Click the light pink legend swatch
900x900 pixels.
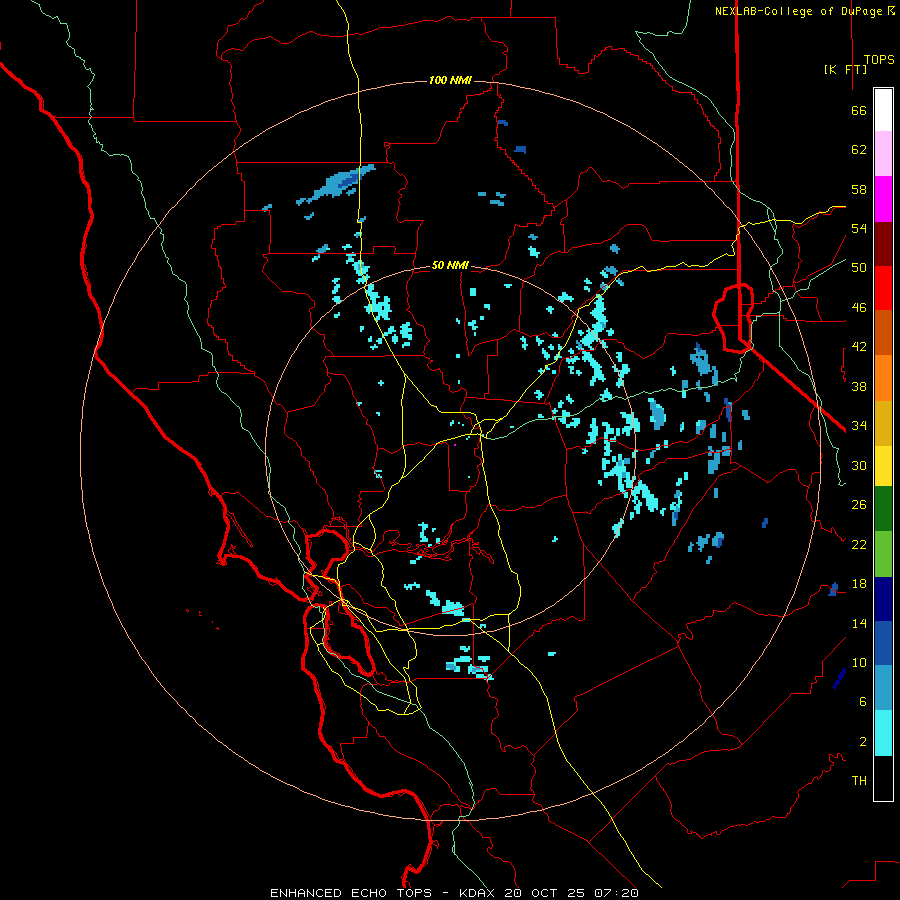[883, 153]
